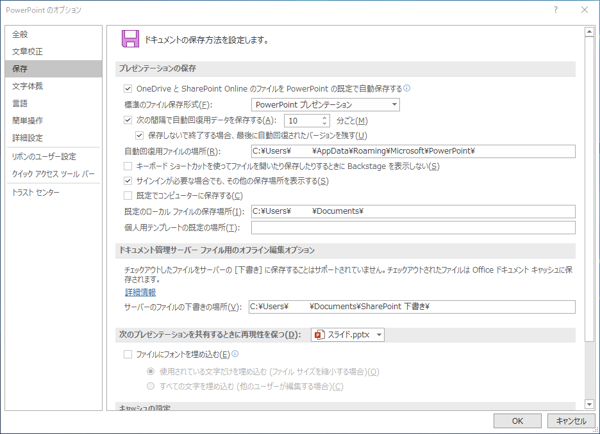This screenshot has height=434, width=600.
Task: Click the info icon beside OneDrive autosave option
Action: coord(407,88)
